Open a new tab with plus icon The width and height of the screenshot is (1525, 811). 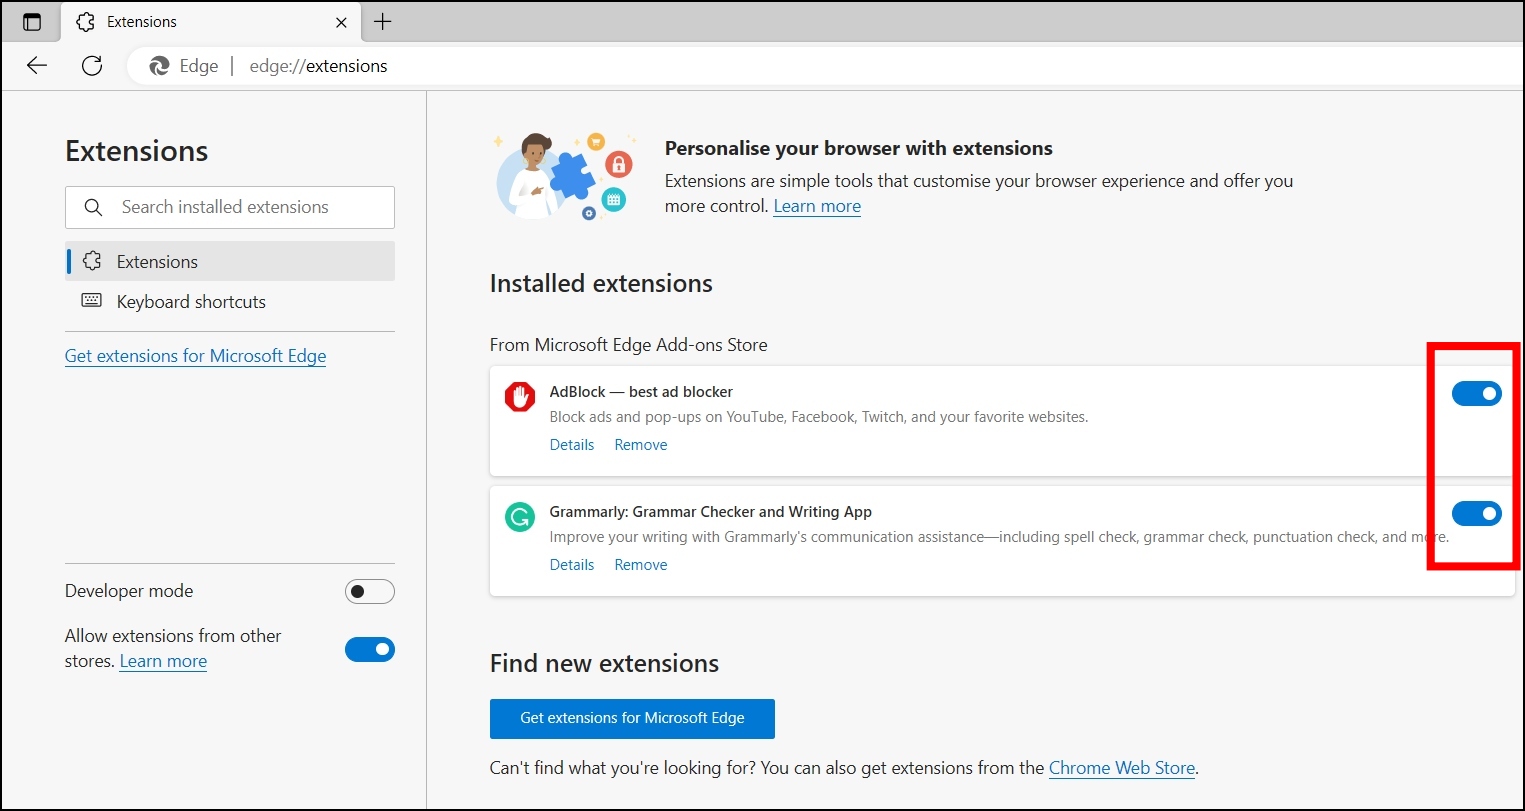pos(382,22)
